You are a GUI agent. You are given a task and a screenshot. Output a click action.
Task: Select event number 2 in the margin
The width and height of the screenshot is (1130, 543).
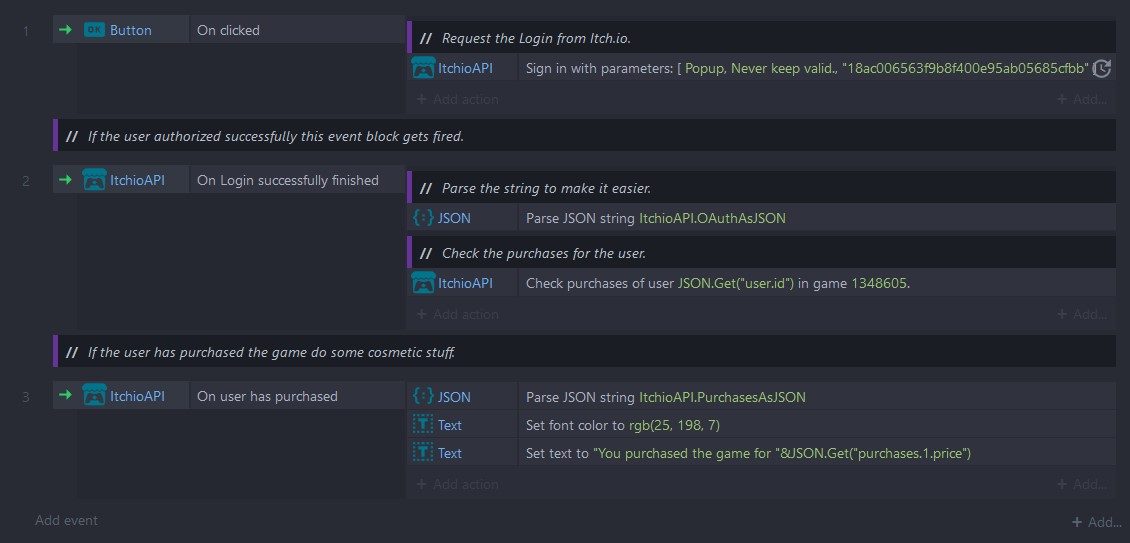point(26,181)
